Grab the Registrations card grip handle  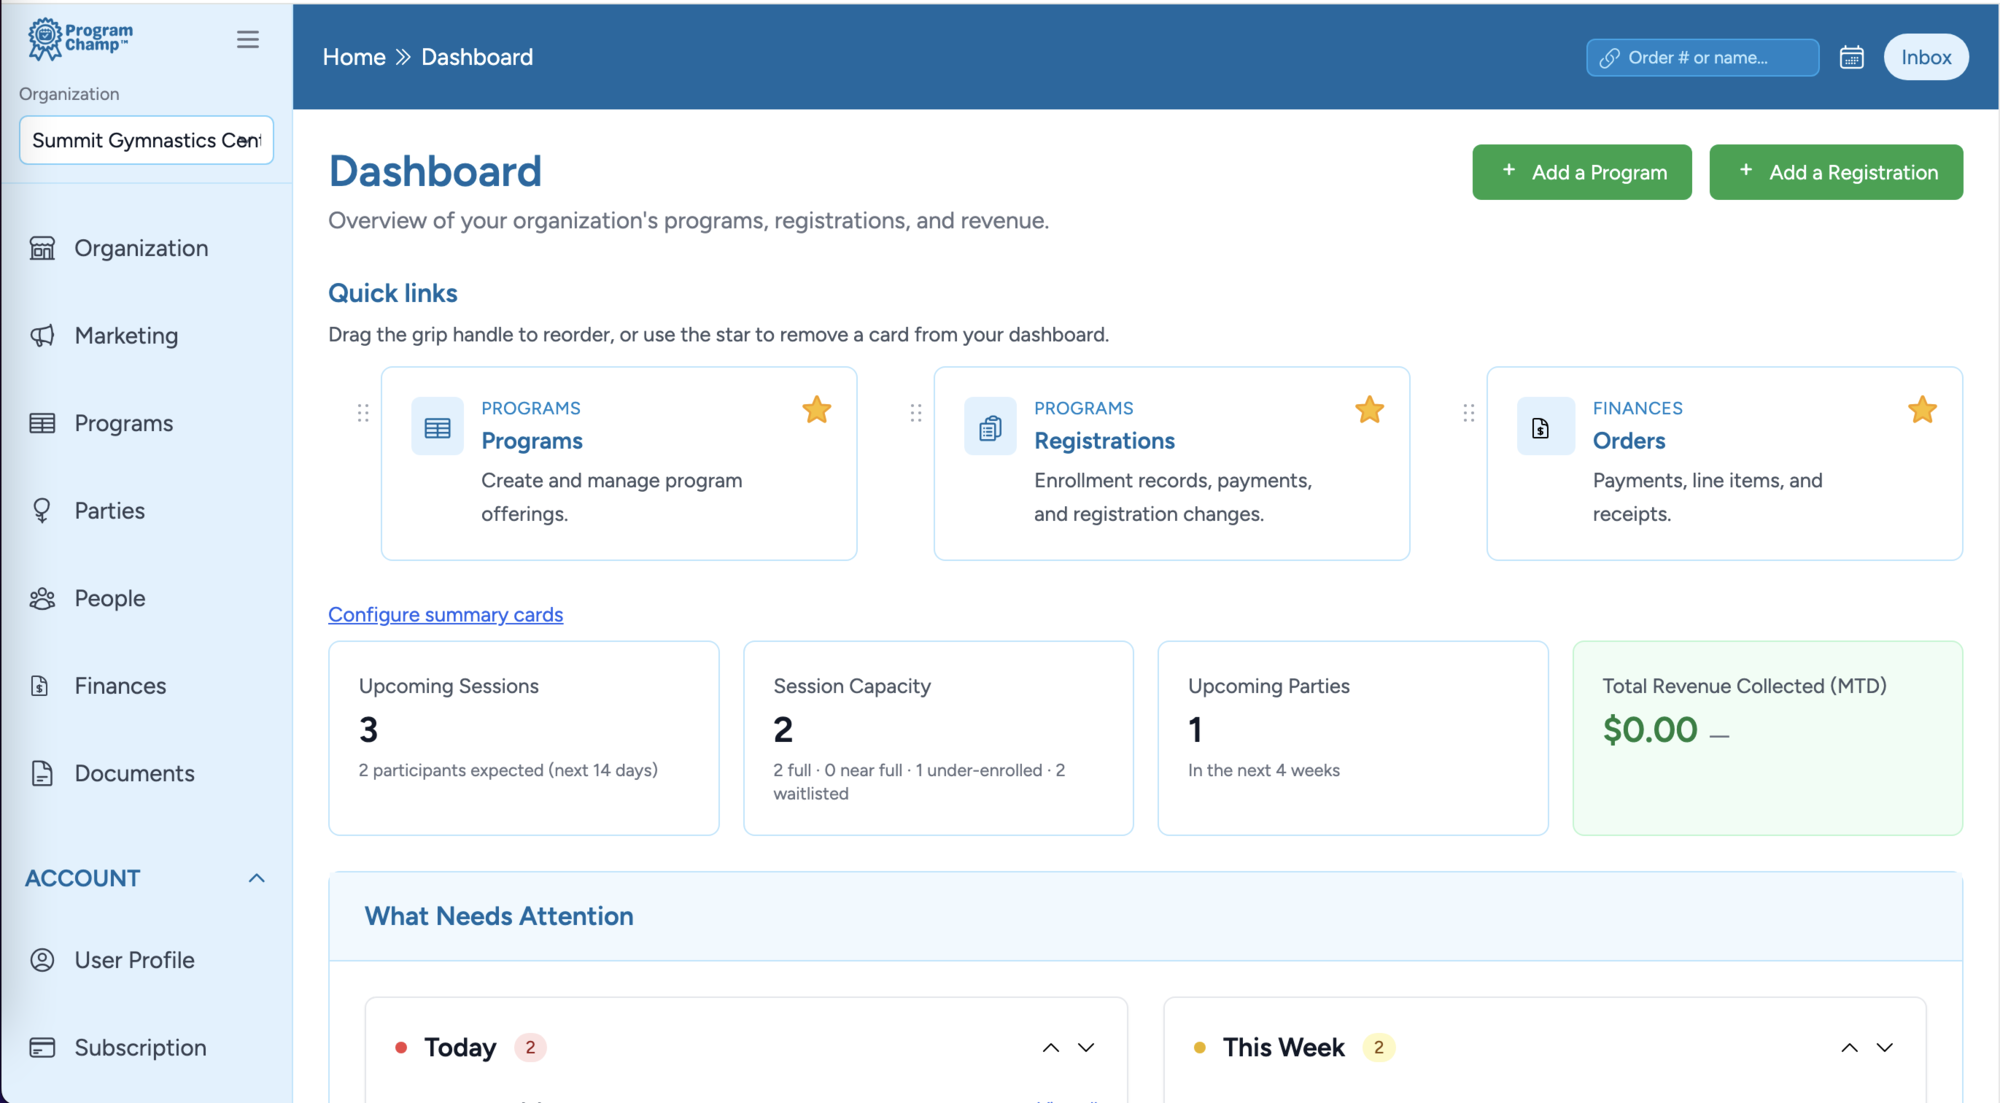coord(916,412)
